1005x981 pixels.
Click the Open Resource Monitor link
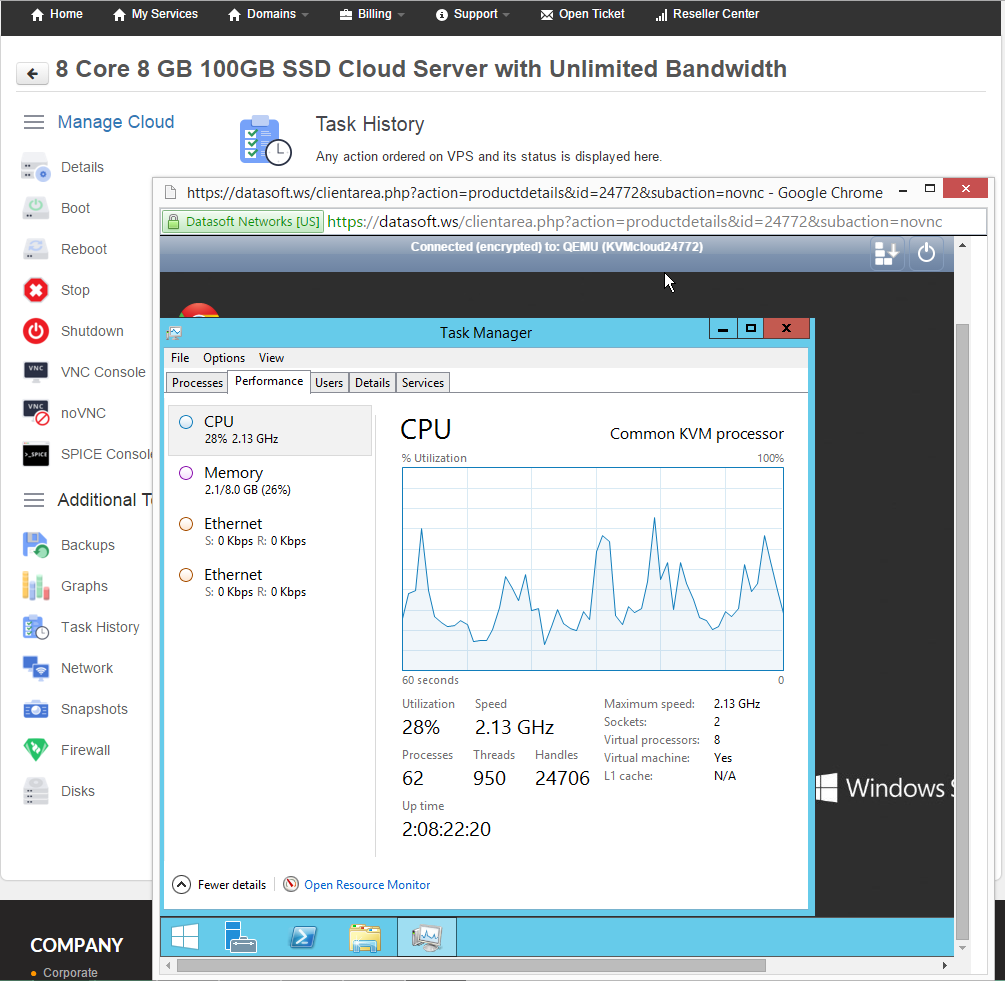pos(367,884)
